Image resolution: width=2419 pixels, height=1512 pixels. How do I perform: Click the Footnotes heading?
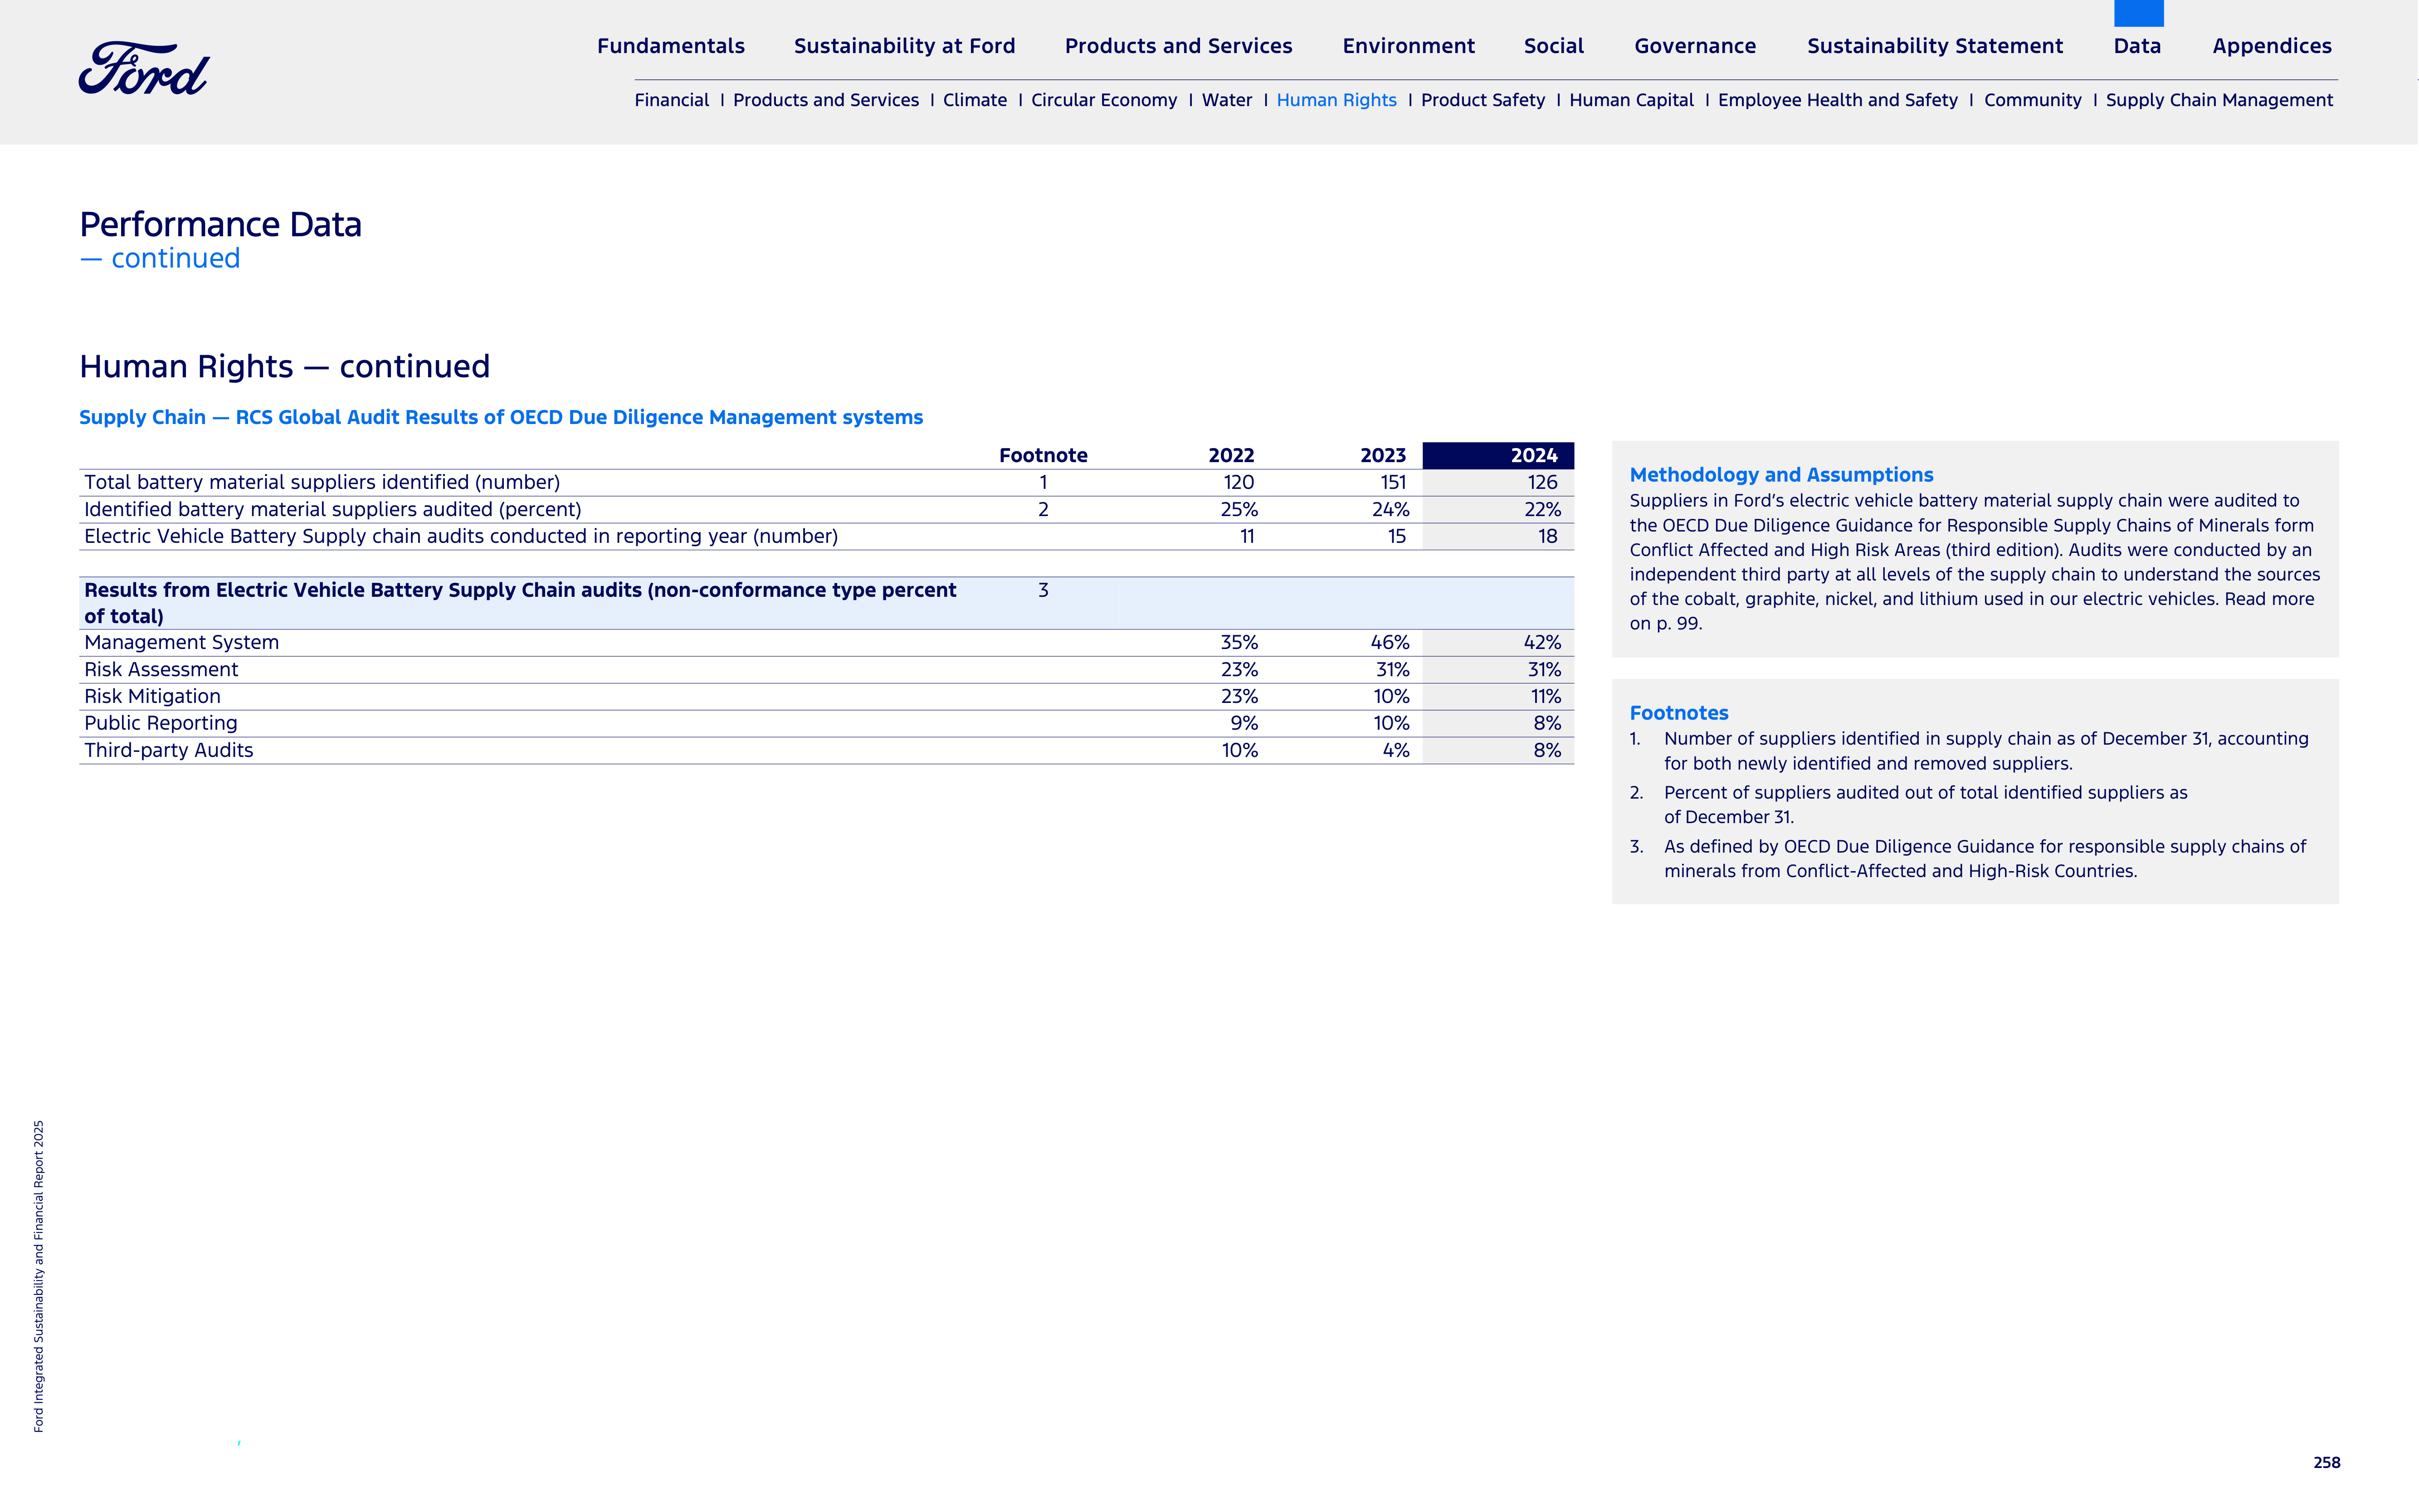point(1679,713)
